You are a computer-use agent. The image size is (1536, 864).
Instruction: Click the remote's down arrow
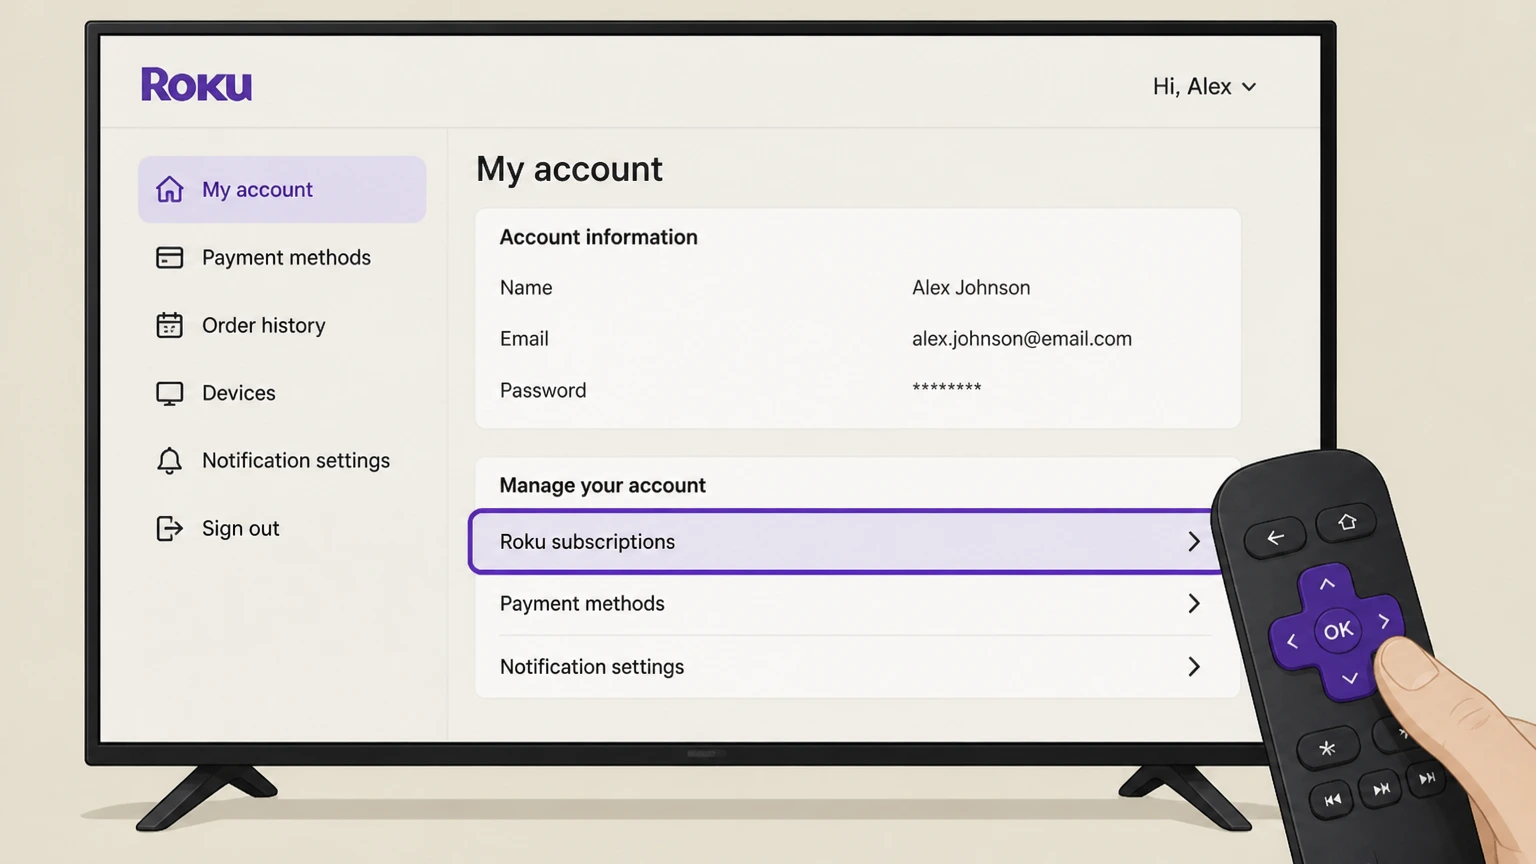point(1349,679)
